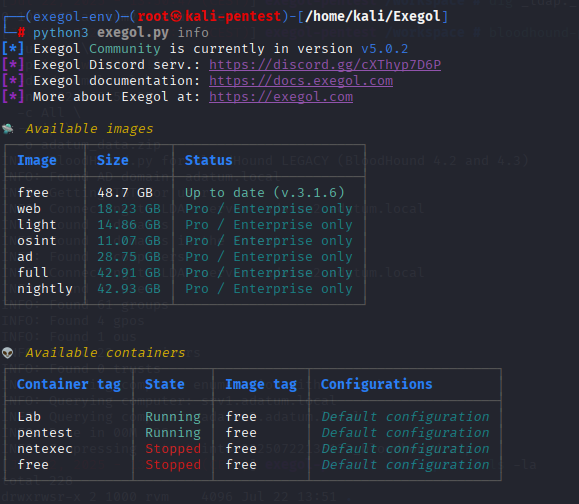This screenshot has height=504, width=579.
Task: Click the Status column header
Action: 208,160
